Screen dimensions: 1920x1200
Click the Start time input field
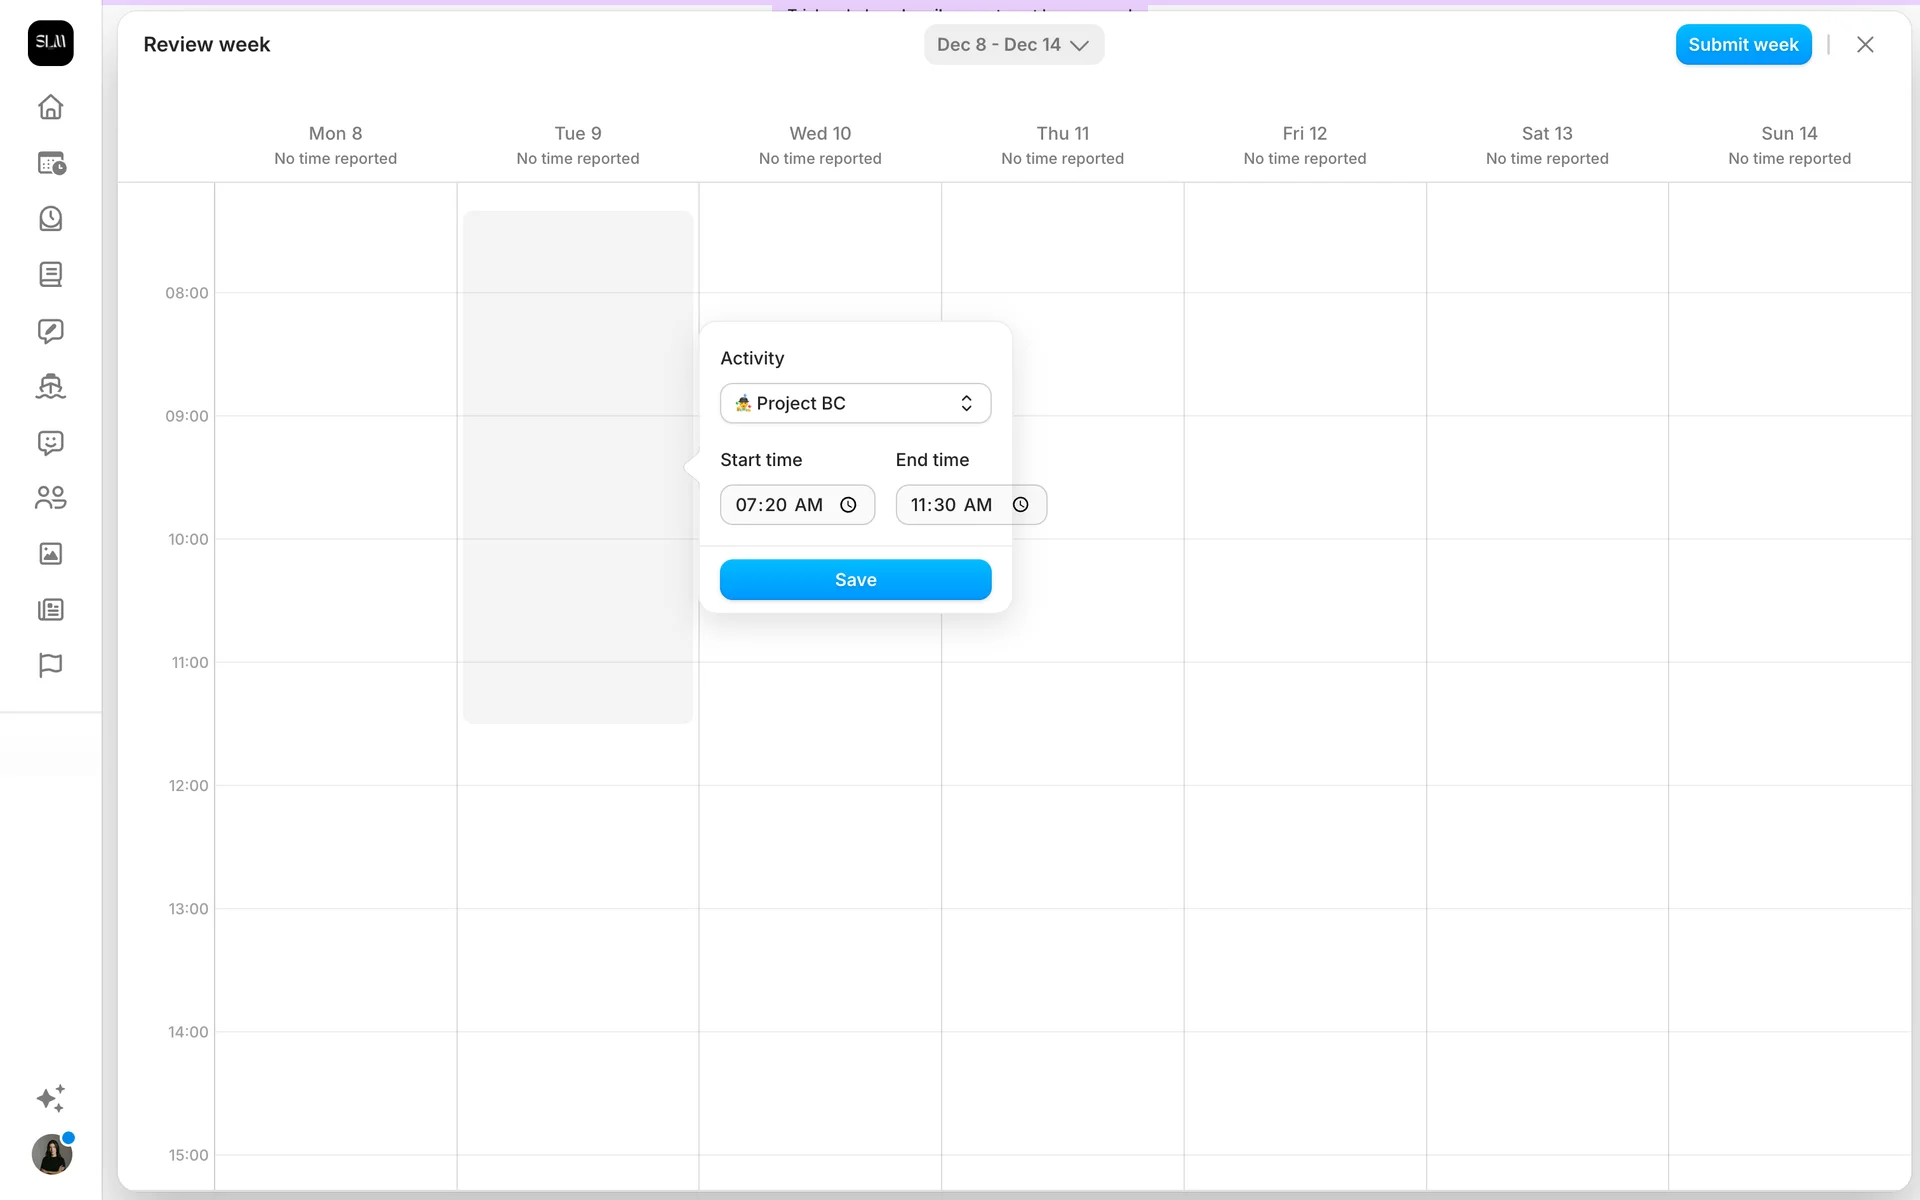[x=779, y=505]
